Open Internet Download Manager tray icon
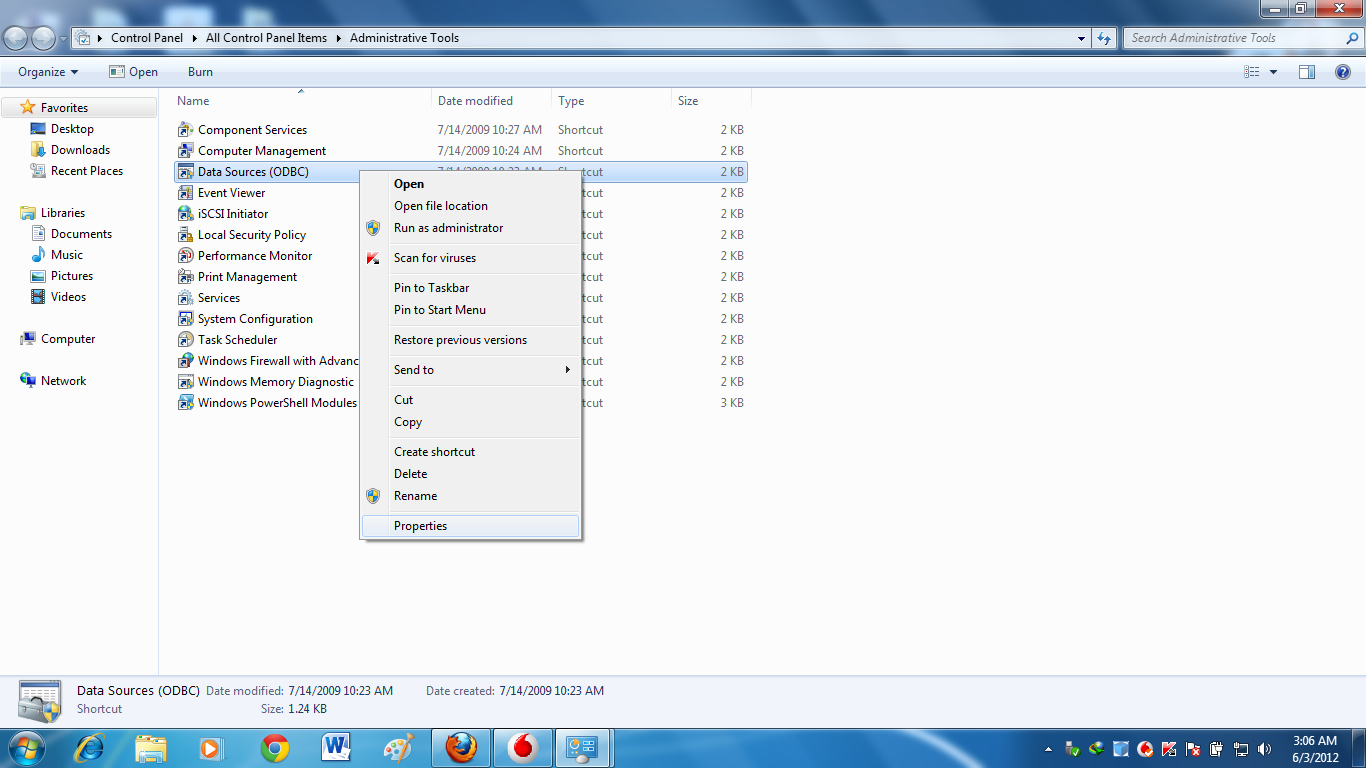Viewport: 1366px width, 768px height. (x=1096, y=749)
